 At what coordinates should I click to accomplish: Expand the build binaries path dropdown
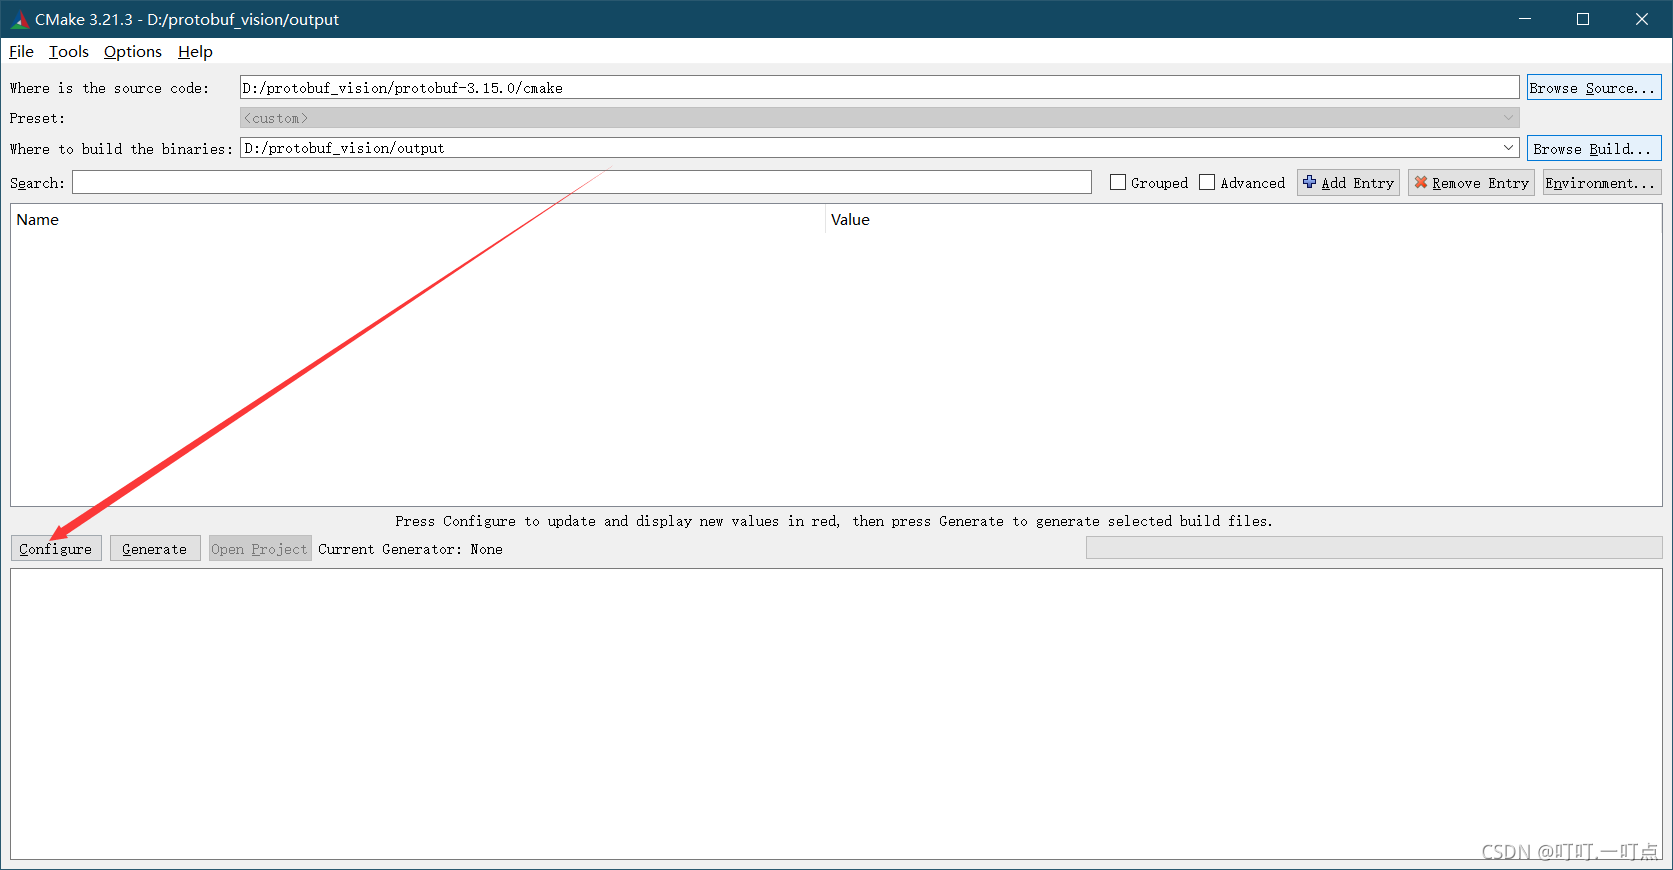click(1508, 148)
